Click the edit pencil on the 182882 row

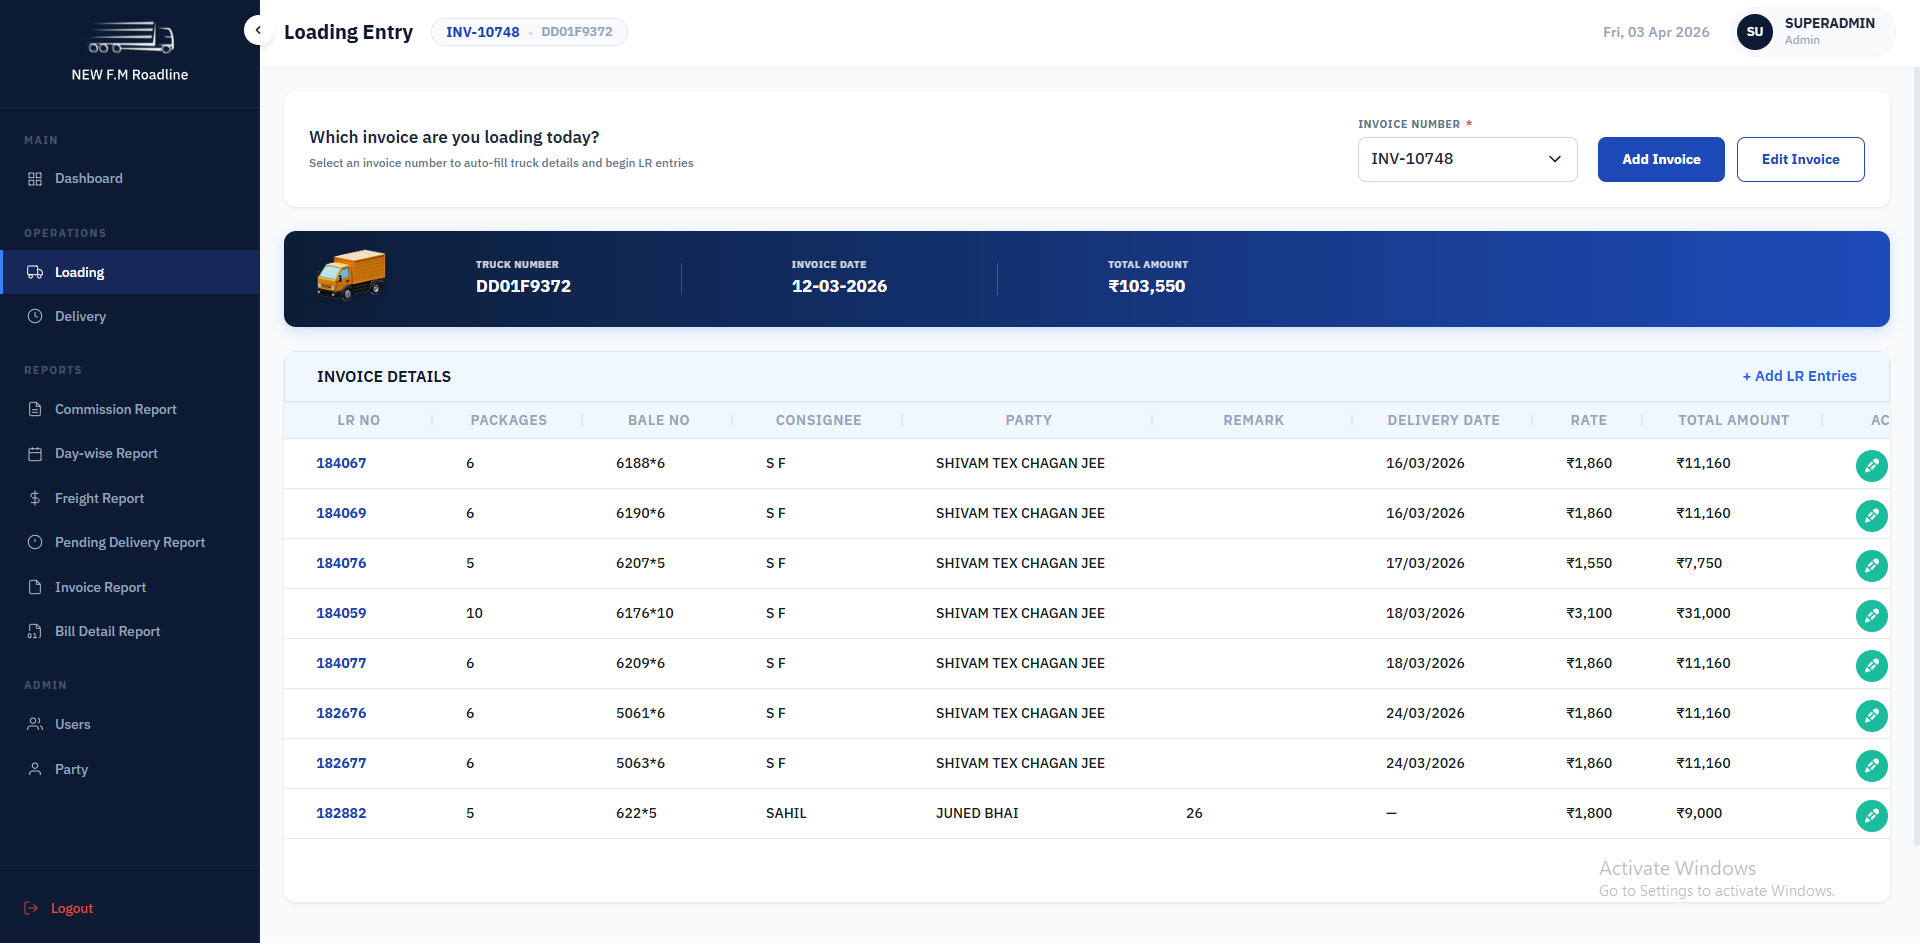pos(1872,816)
